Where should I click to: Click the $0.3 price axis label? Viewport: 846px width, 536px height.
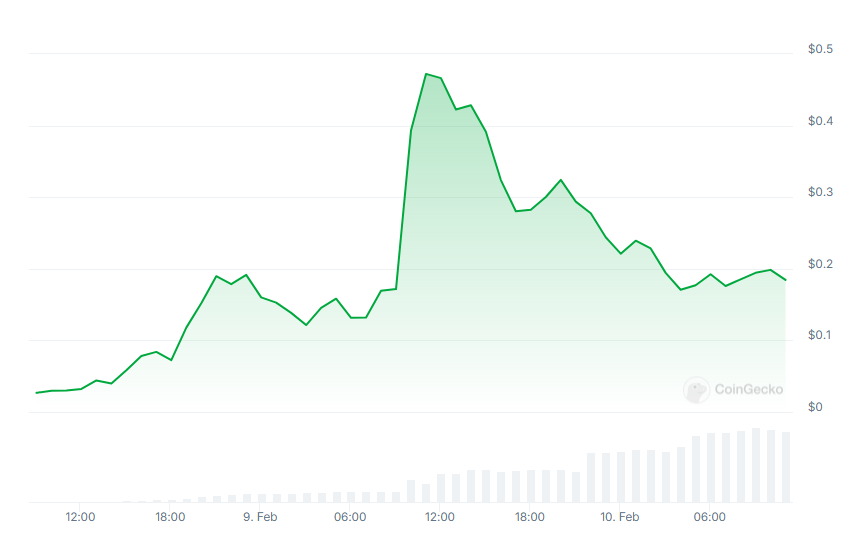click(x=820, y=192)
